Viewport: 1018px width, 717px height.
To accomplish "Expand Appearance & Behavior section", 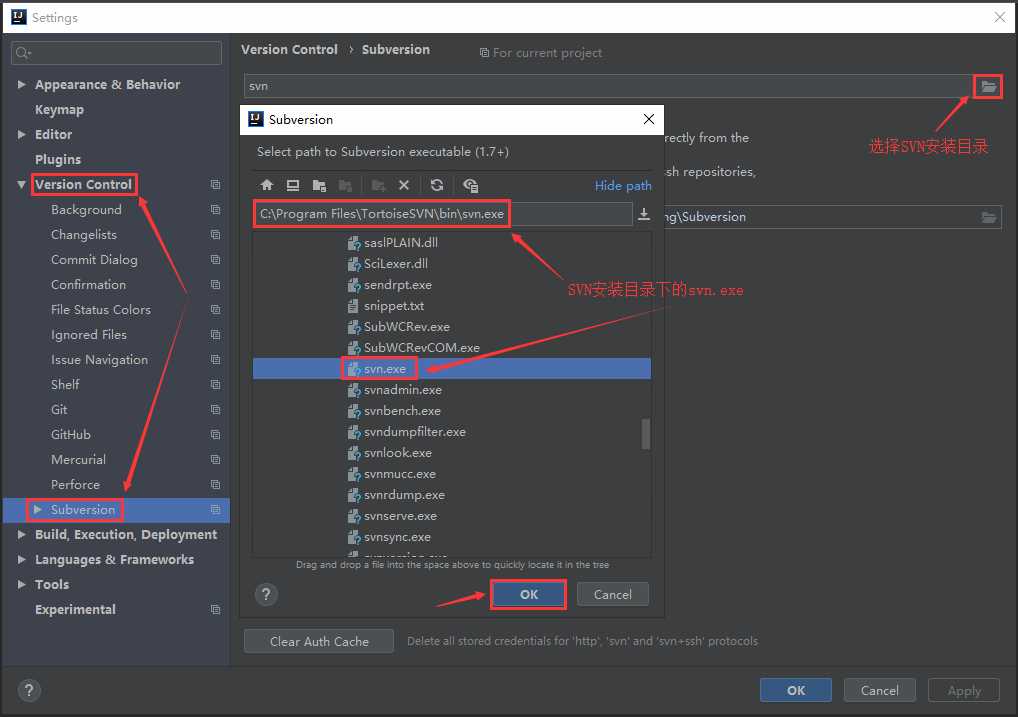I will (x=21, y=84).
